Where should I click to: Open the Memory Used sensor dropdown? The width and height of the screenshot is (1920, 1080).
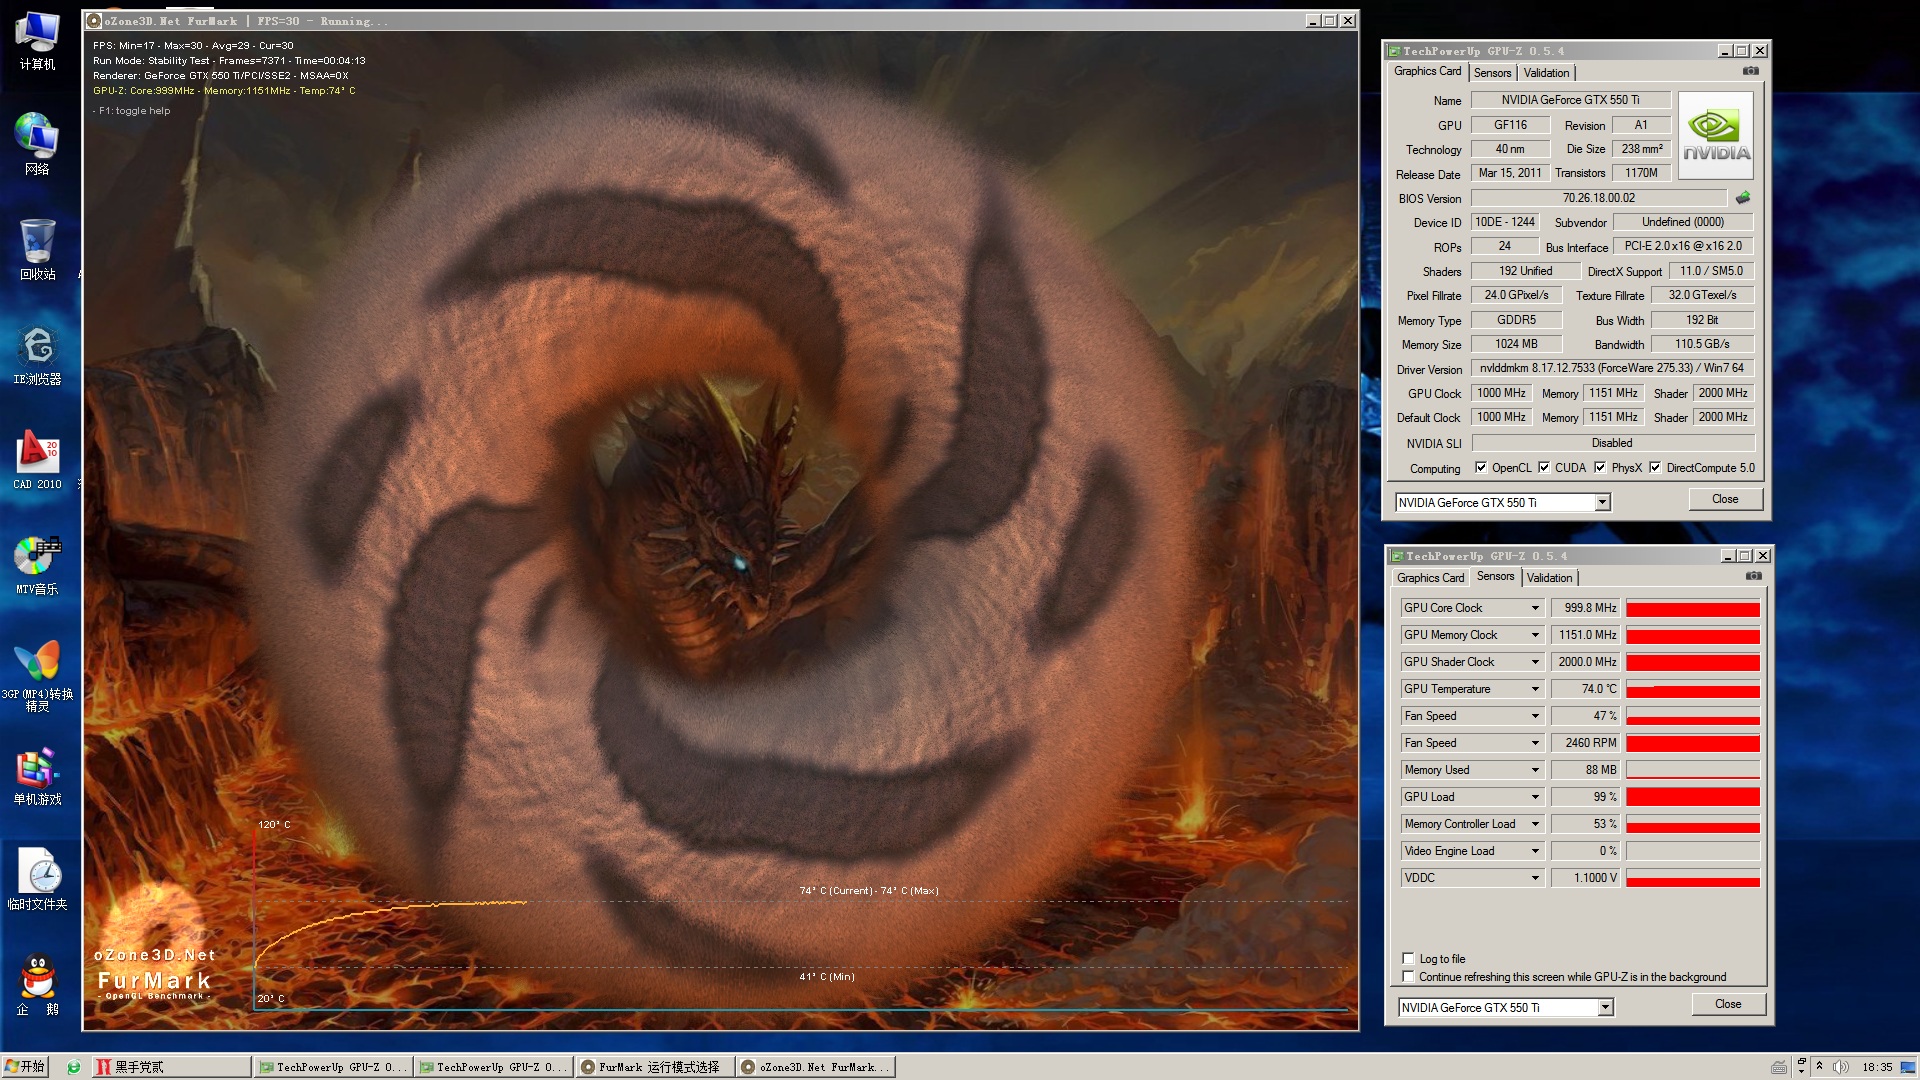pos(1535,770)
